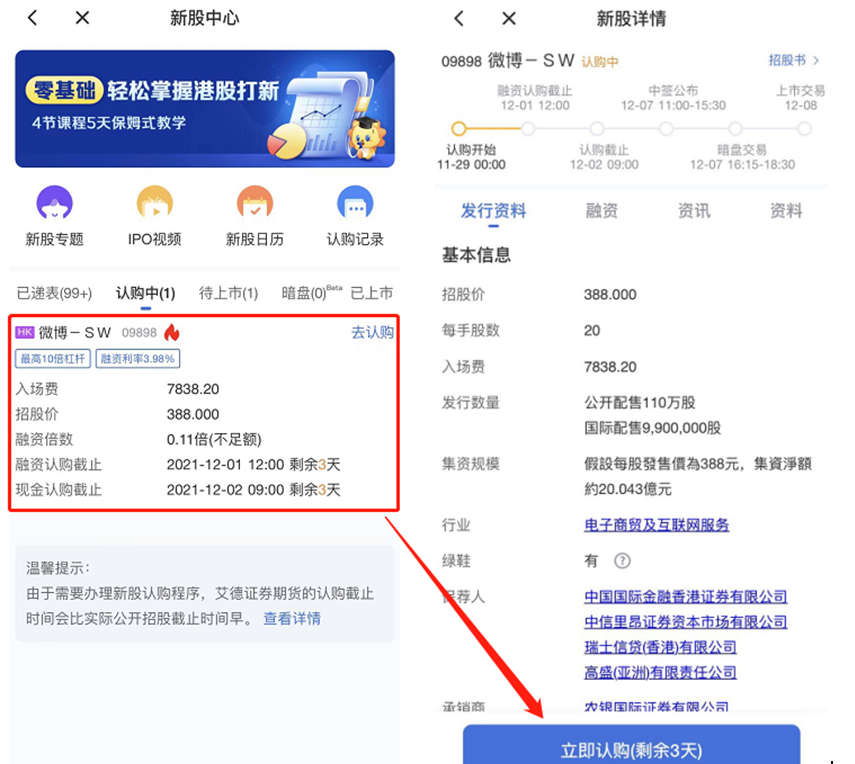Tap the 最高10倍杠杆 tag
855x764 pixels.
tap(53, 359)
